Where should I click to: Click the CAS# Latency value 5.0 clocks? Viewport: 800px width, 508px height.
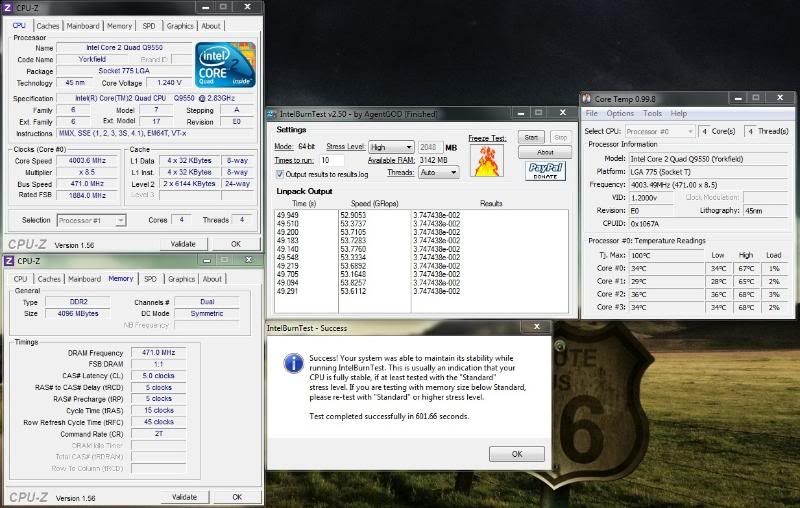coord(159,375)
